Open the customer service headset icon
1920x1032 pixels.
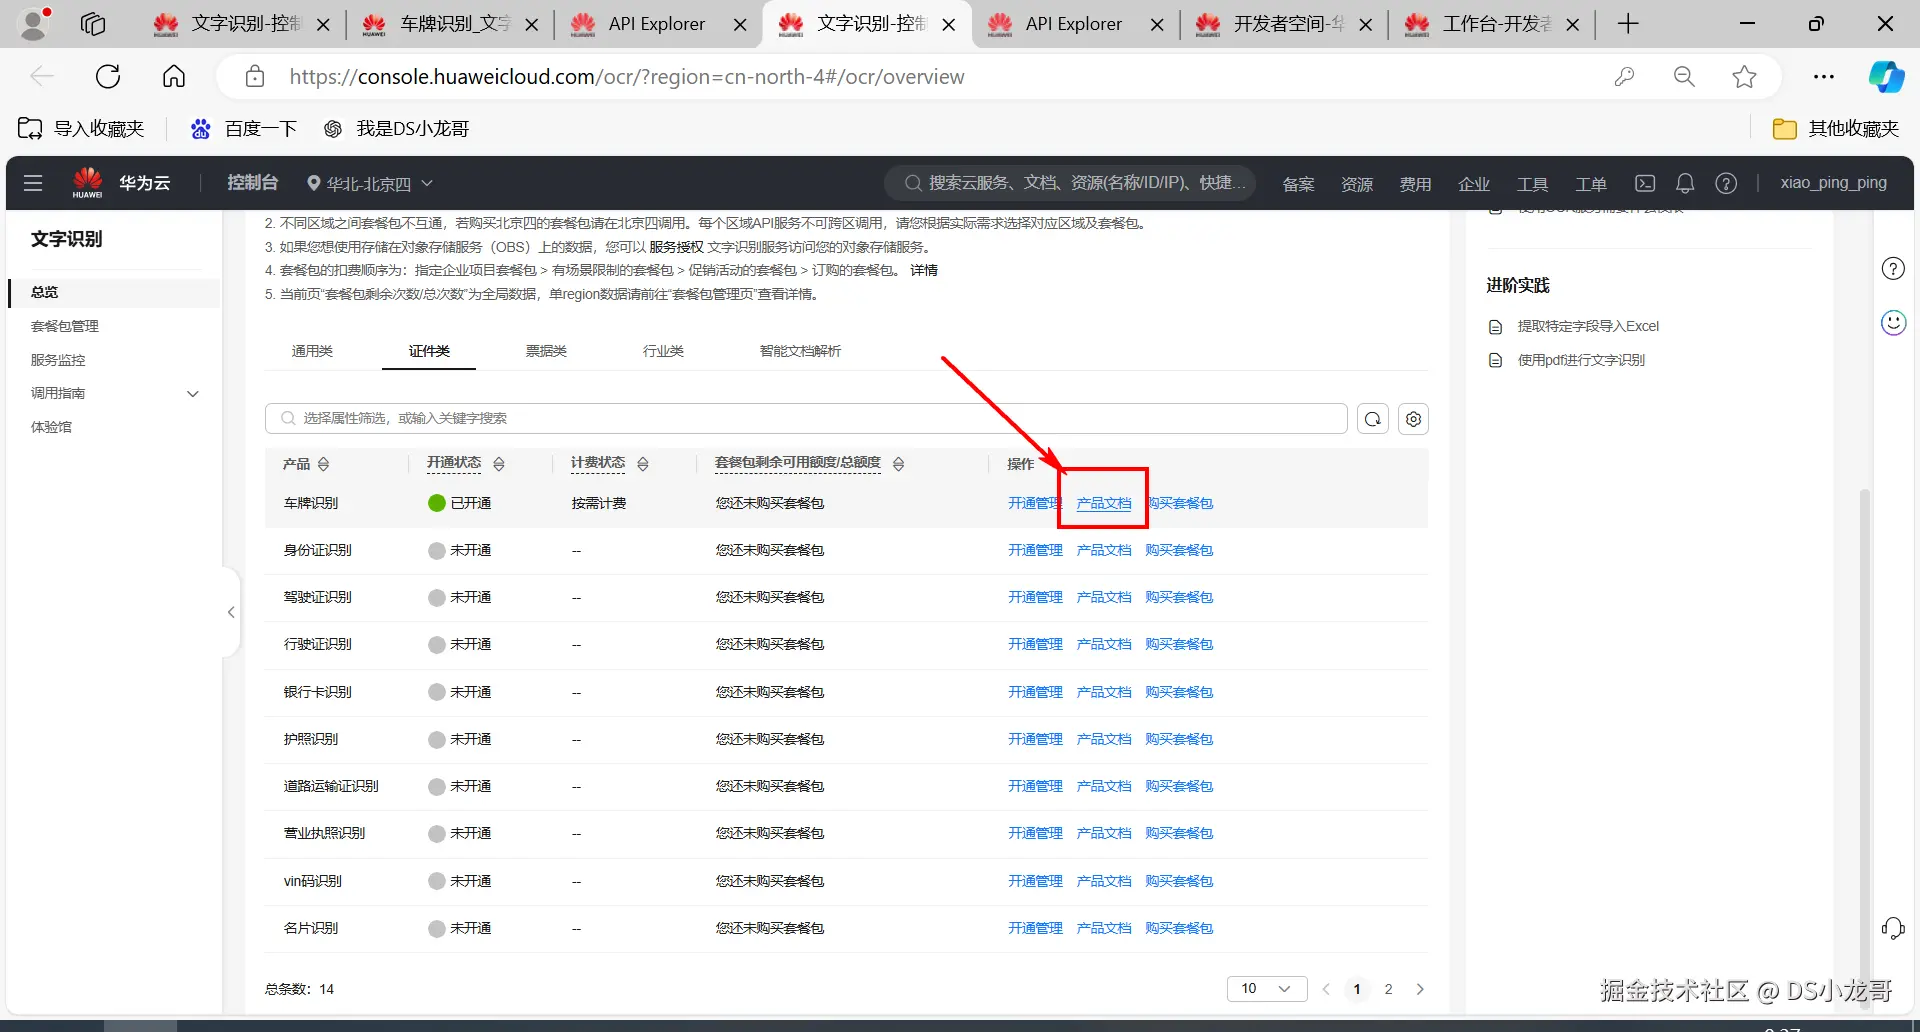[x=1893, y=928]
